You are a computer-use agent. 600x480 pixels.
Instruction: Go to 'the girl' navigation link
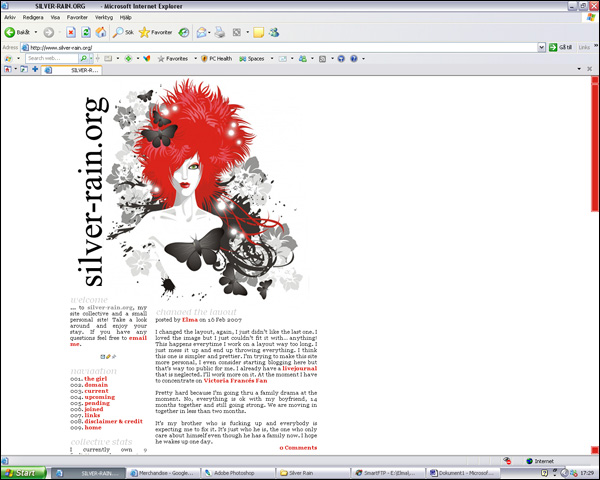(x=96, y=379)
